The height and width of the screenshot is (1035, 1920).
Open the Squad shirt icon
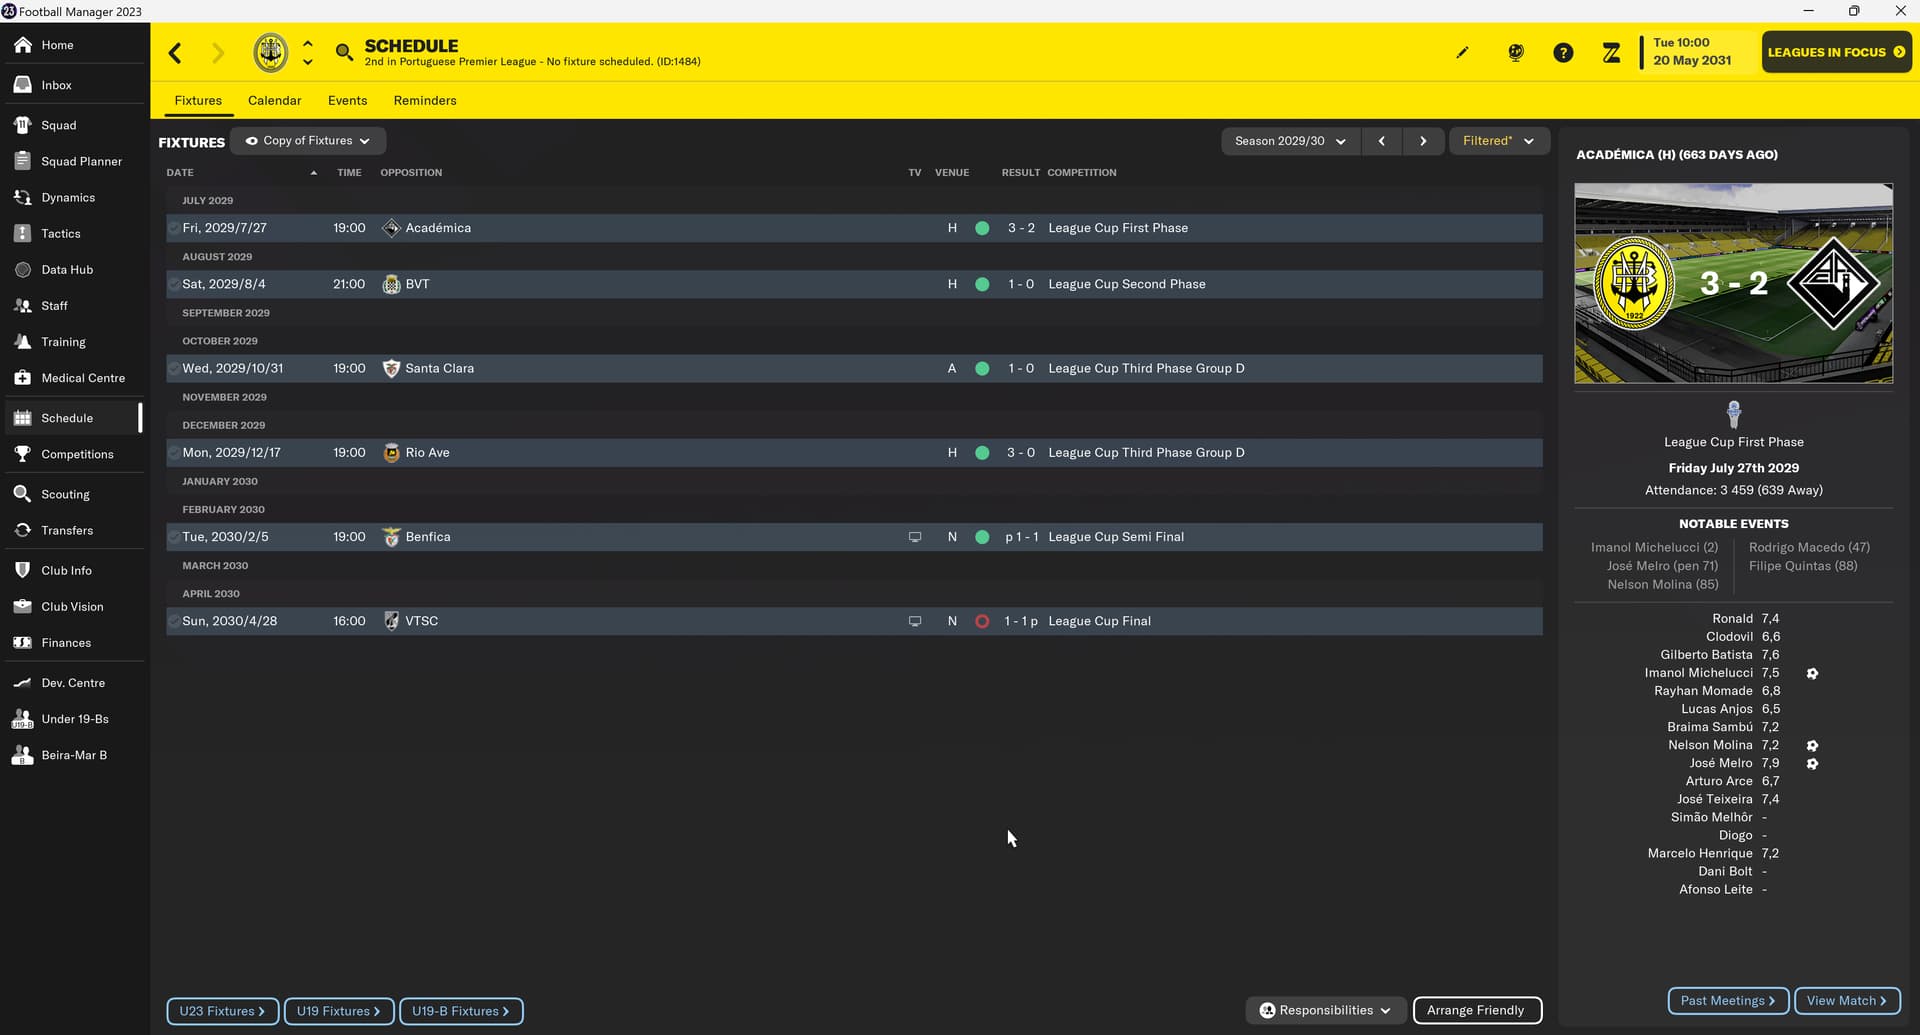tap(23, 125)
